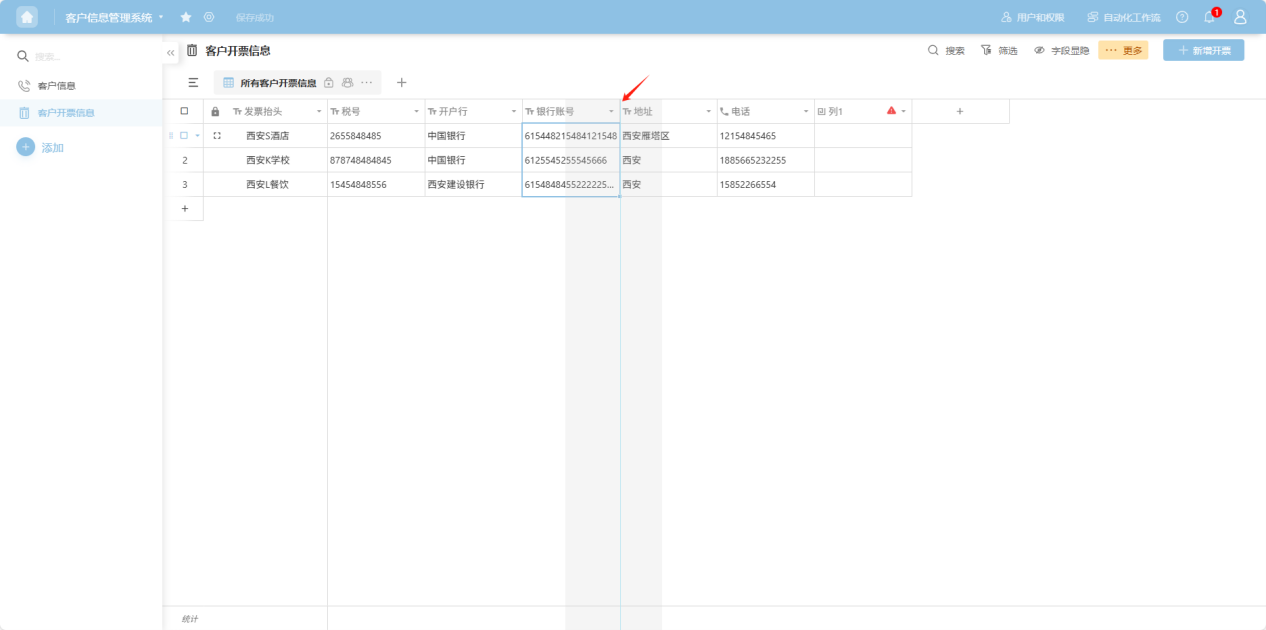1266x630 pixels.
Task: Open the notification bell
Action: [1209, 17]
